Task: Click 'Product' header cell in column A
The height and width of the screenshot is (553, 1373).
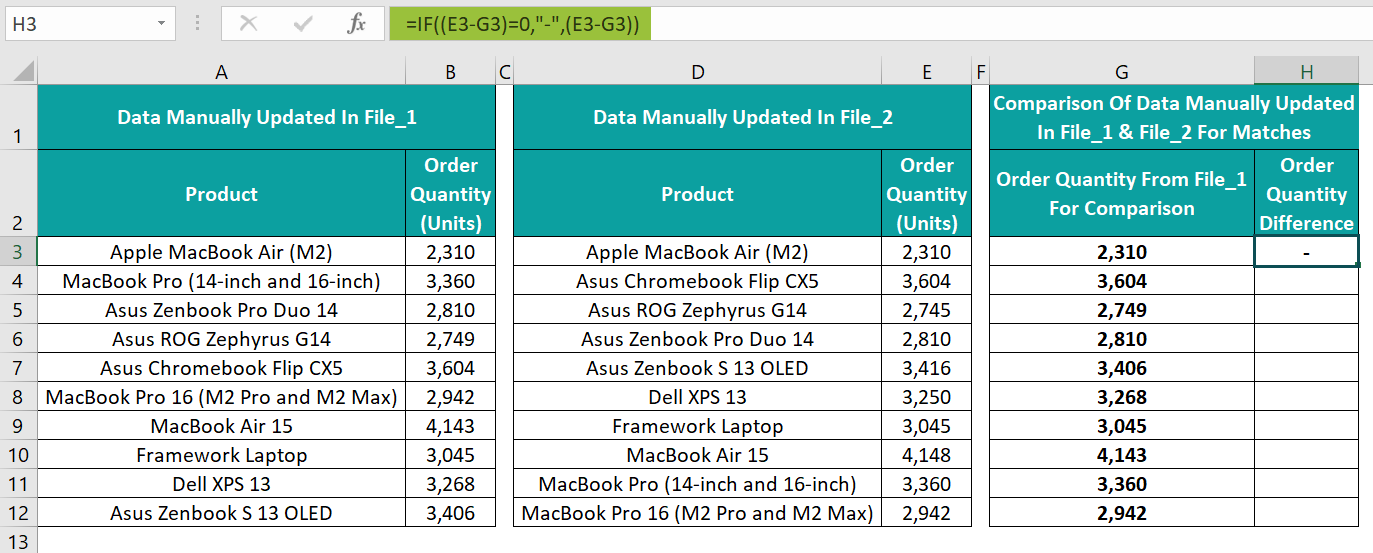Action: 221,193
